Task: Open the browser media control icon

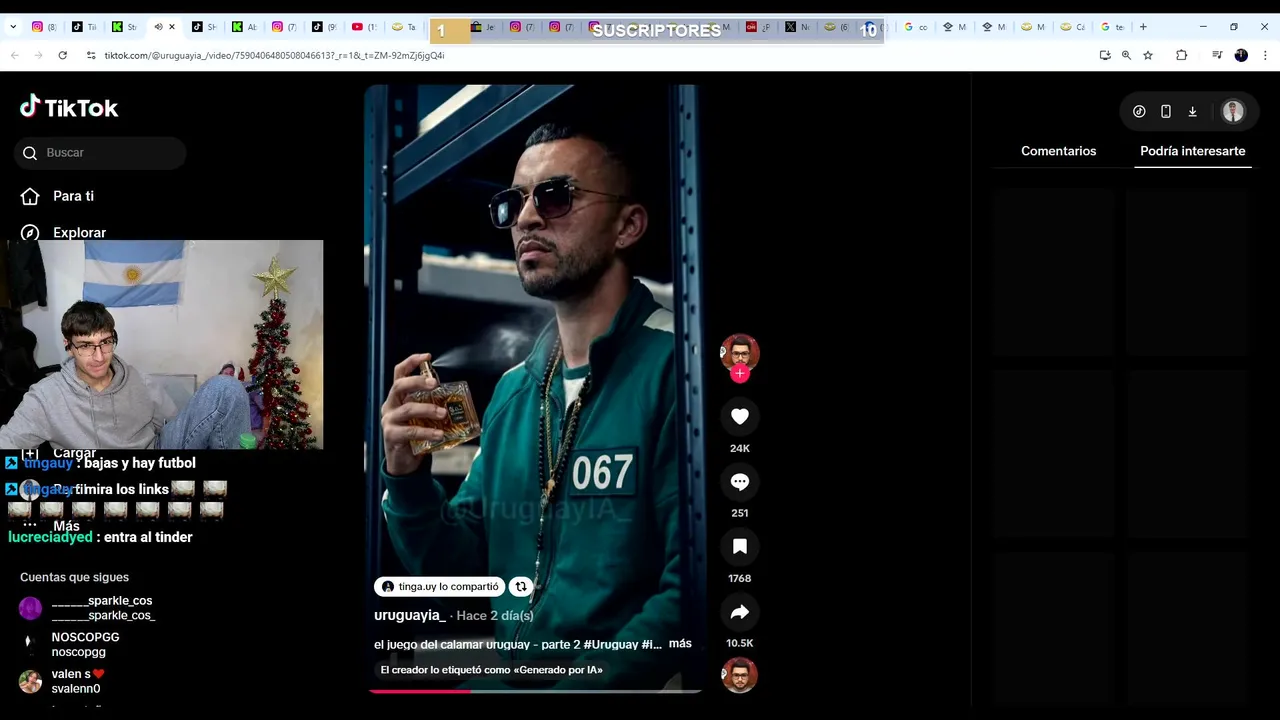Action: pos(1217,55)
